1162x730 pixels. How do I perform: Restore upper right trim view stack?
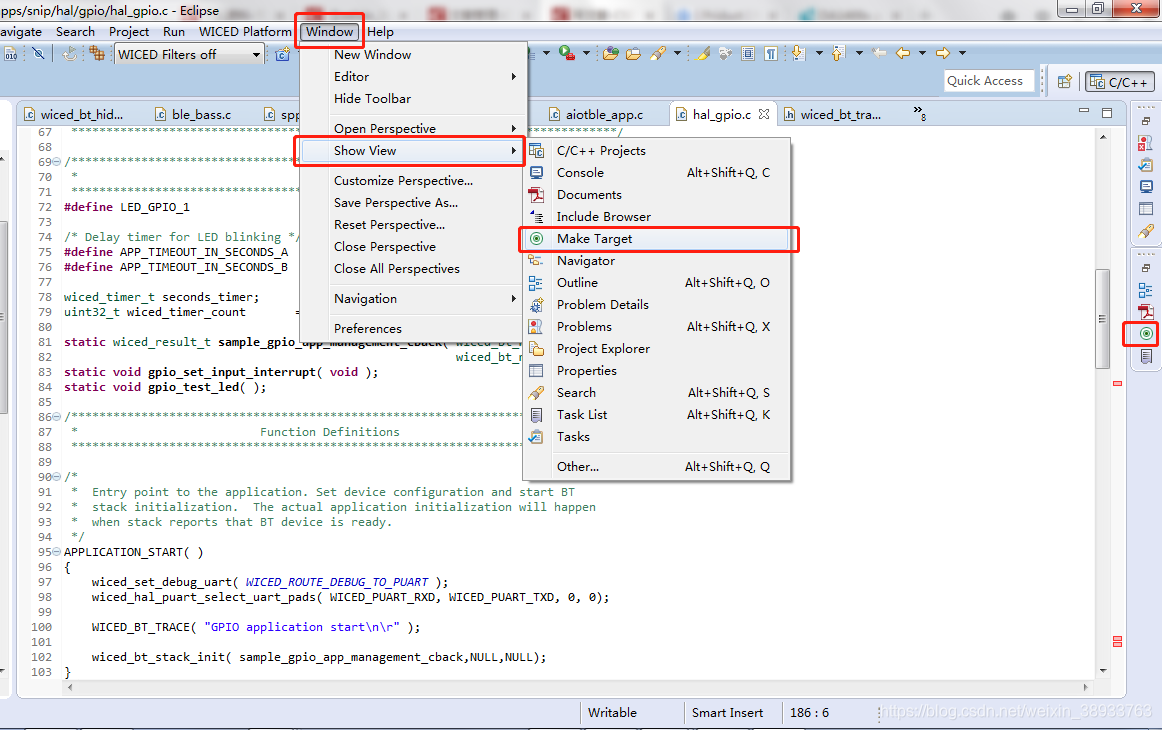(x=1146, y=121)
